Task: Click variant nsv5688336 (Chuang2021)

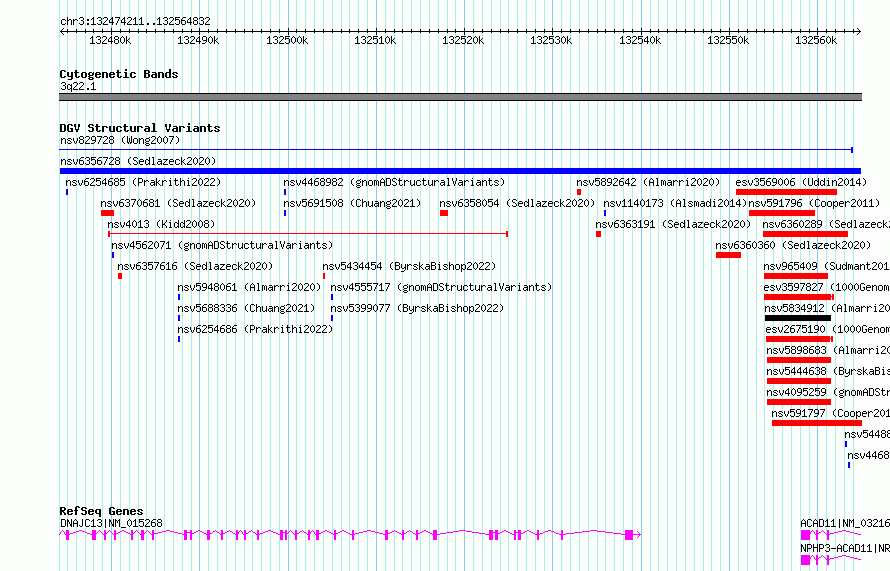Action: tap(246, 308)
